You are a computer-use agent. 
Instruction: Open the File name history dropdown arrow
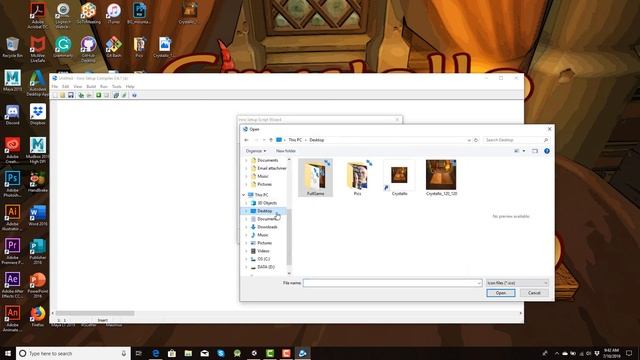click(479, 283)
